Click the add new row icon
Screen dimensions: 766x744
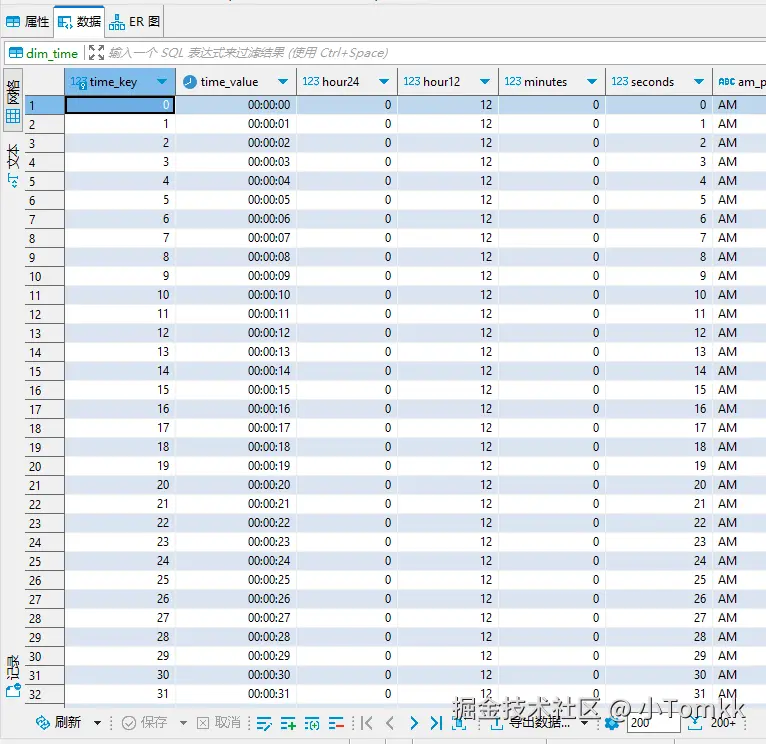pos(288,723)
